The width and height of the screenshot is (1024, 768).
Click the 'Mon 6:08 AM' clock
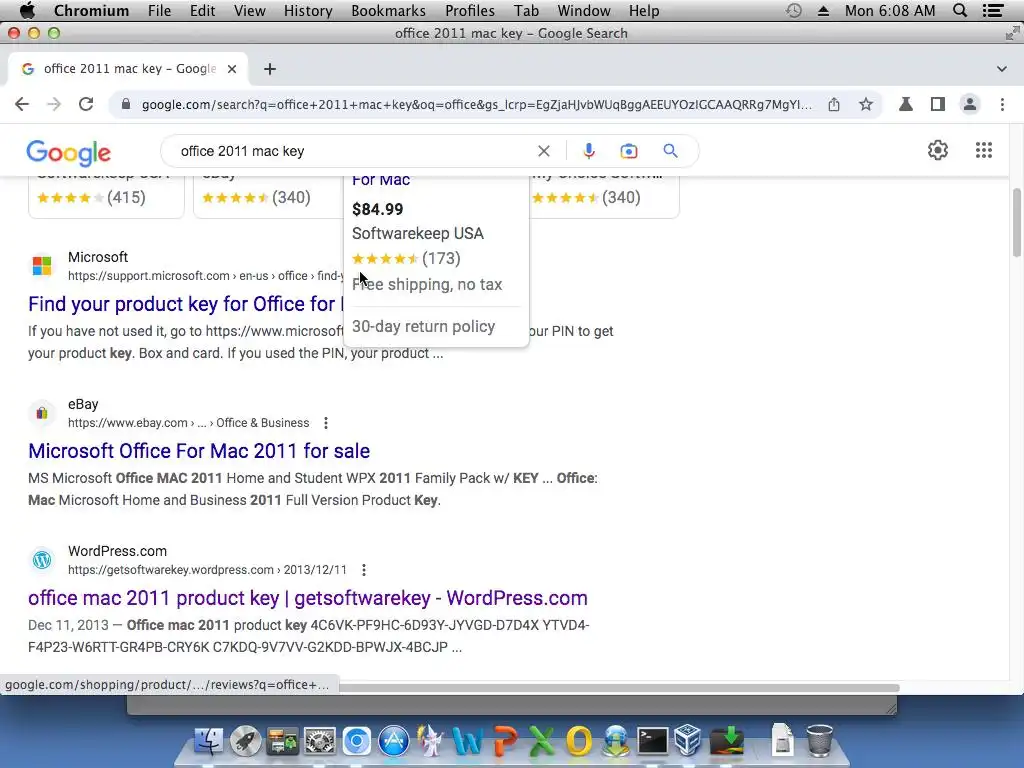click(889, 10)
